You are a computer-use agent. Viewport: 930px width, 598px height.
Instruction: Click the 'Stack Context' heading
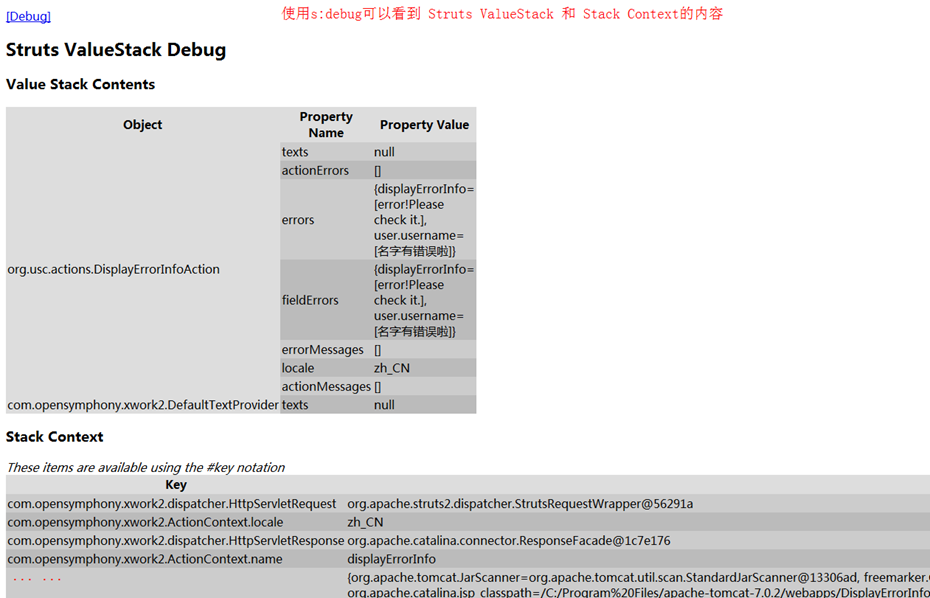point(55,437)
